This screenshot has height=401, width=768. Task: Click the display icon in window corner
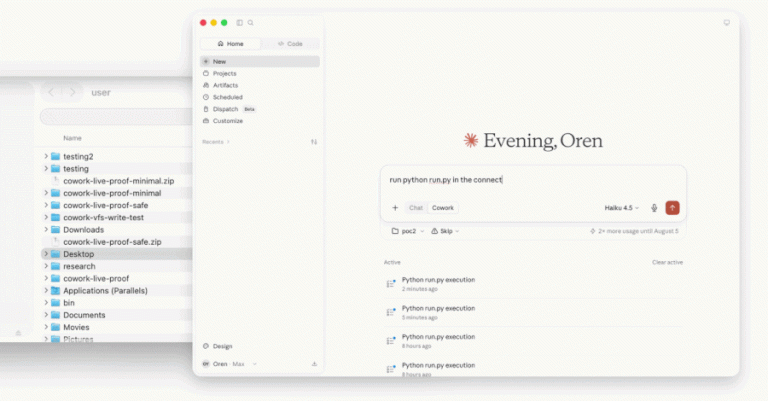click(x=726, y=23)
